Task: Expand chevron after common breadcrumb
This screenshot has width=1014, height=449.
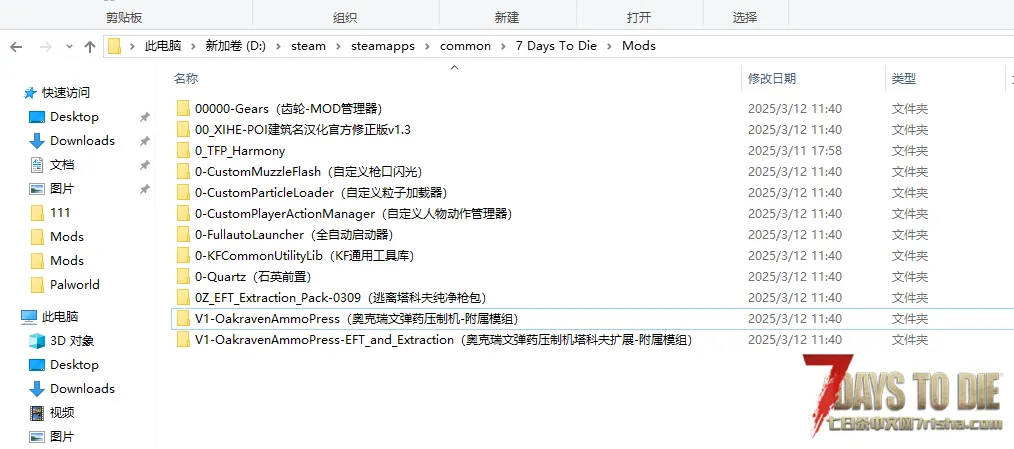Action: [503, 47]
